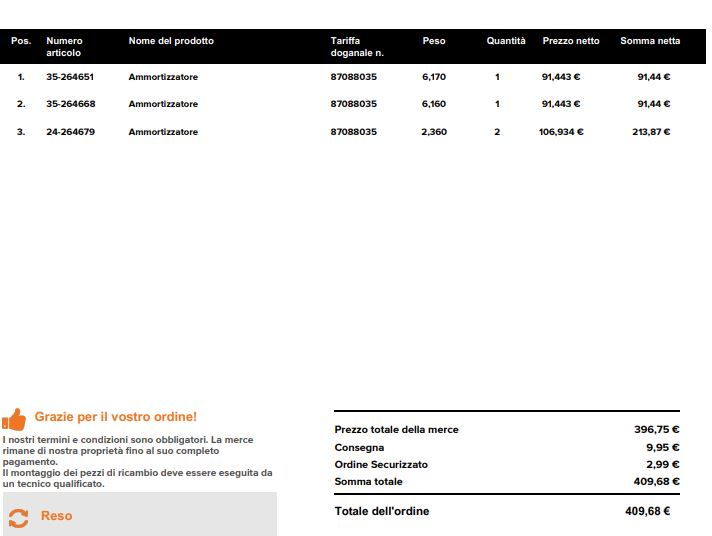Viewport: 712px width, 536px height.
Task: Select position number 2.
Action: pos(21,104)
